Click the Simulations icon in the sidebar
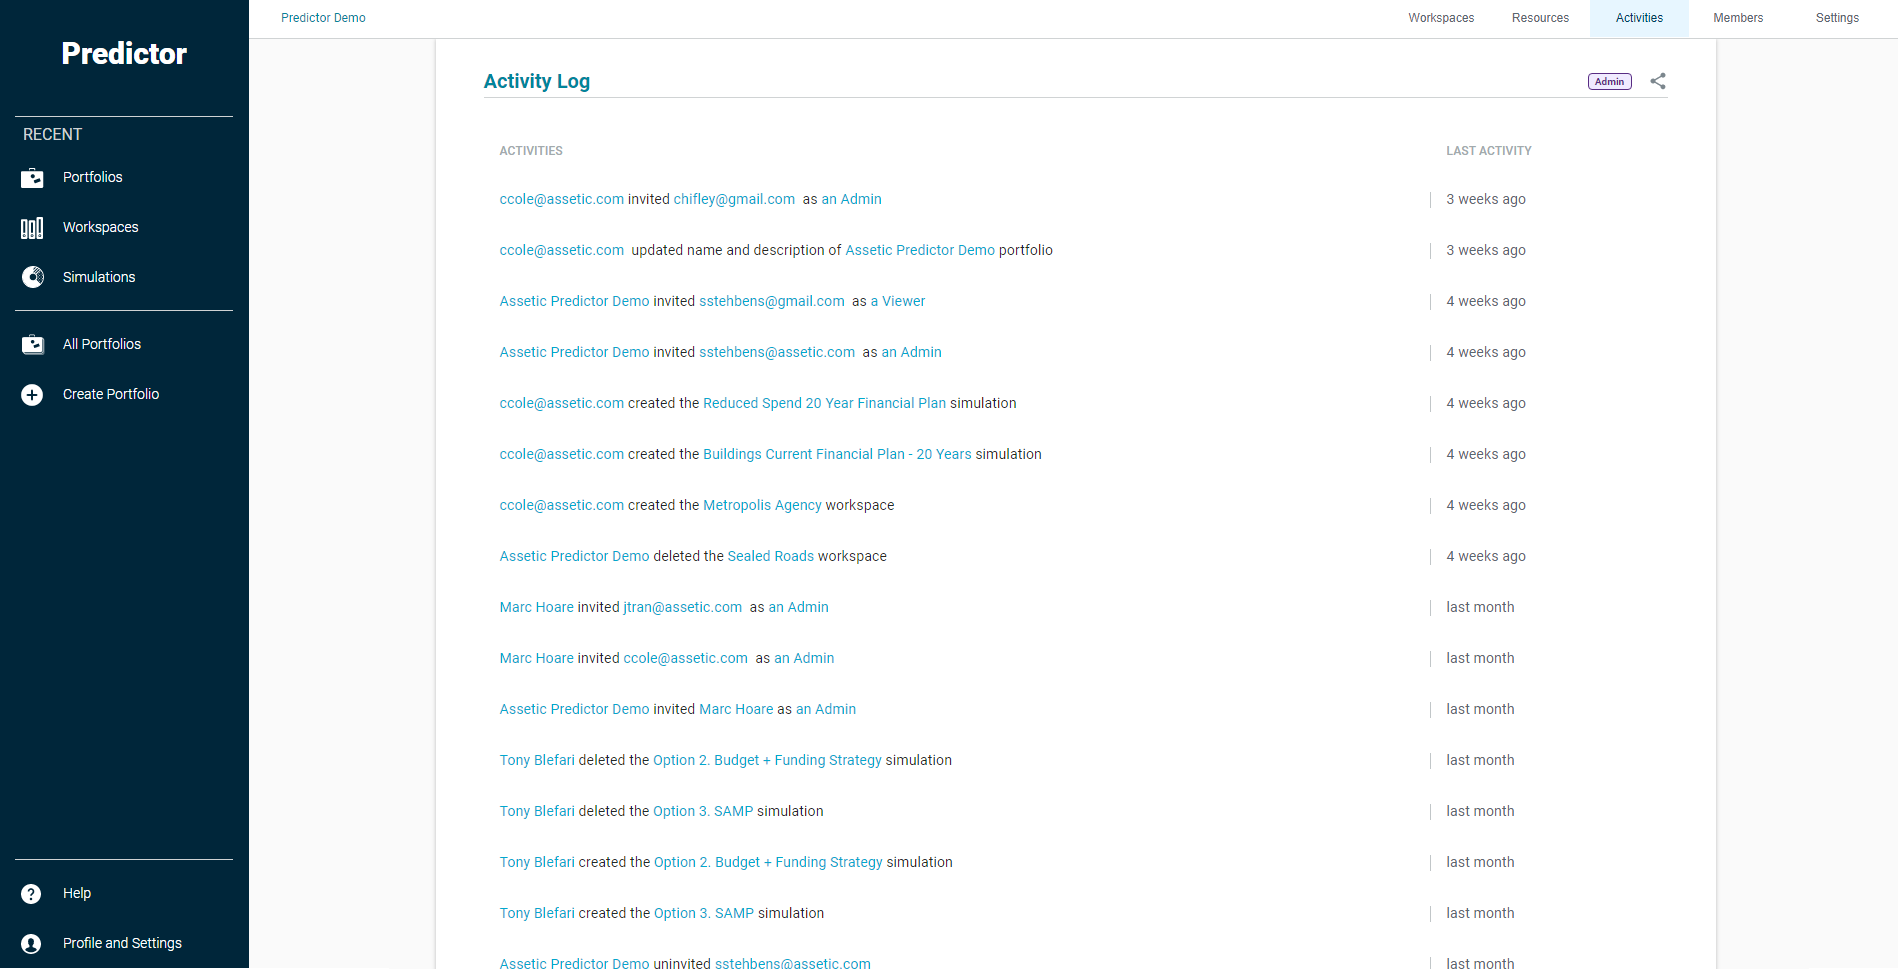1898x969 pixels. (x=33, y=277)
